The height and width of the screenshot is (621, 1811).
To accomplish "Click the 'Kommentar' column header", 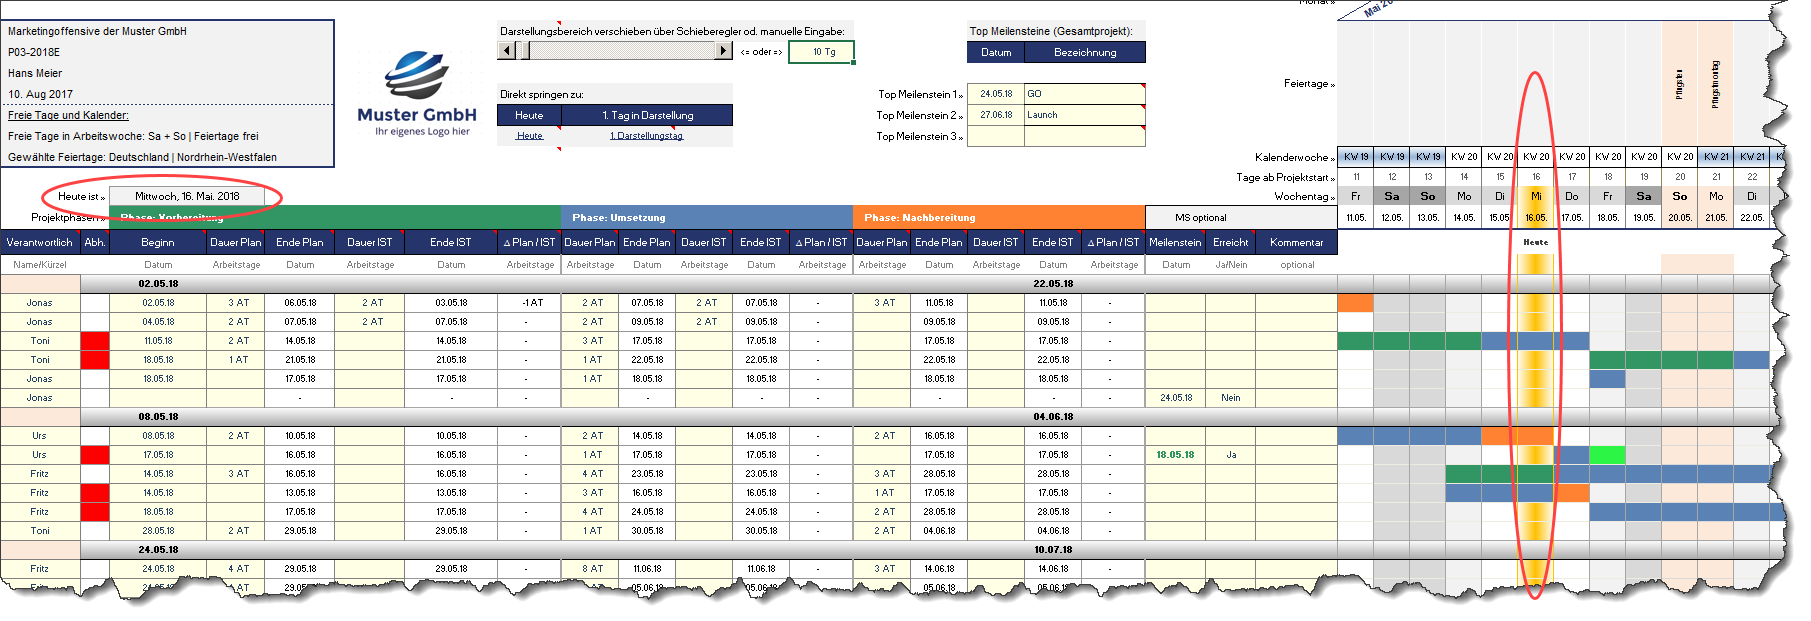I will click(1296, 242).
